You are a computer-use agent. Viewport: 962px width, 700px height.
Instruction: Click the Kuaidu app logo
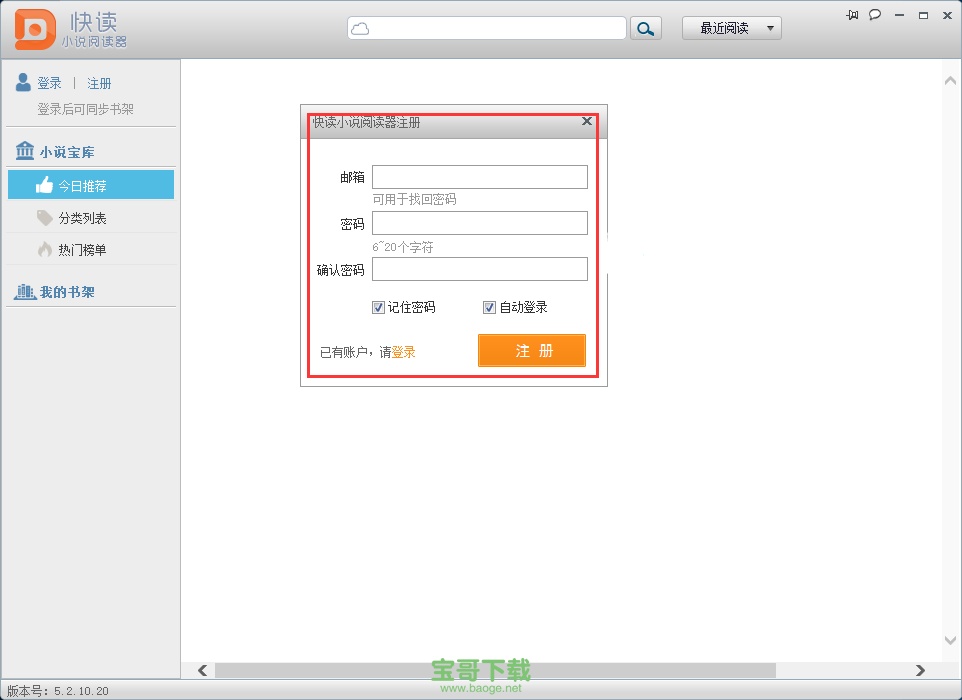point(35,29)
